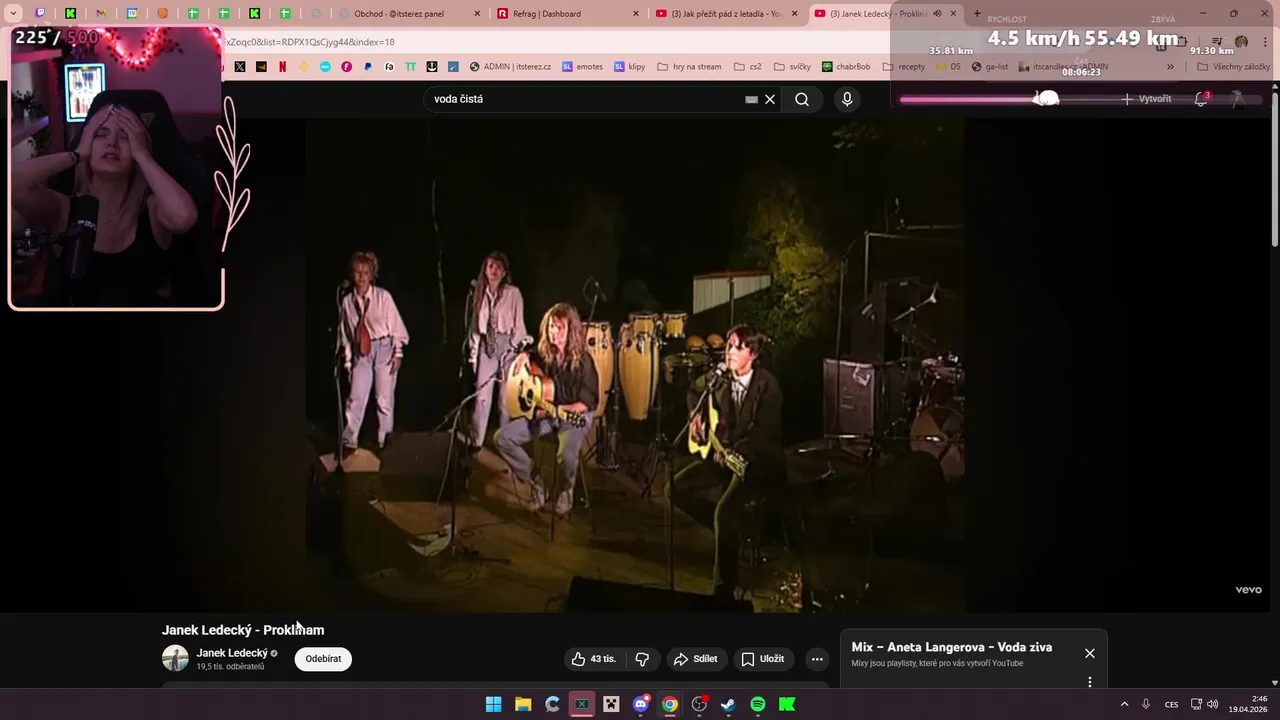The image size is (1280, 720).
Task: Open more actions menu next to Uložit
Action: click(817, 659)
